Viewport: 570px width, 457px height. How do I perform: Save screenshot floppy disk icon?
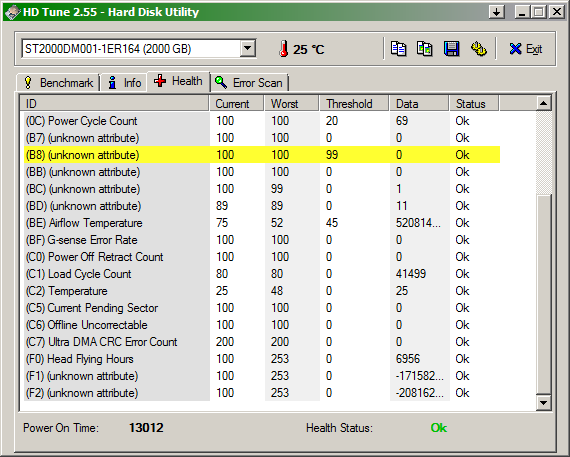(451, 49)
